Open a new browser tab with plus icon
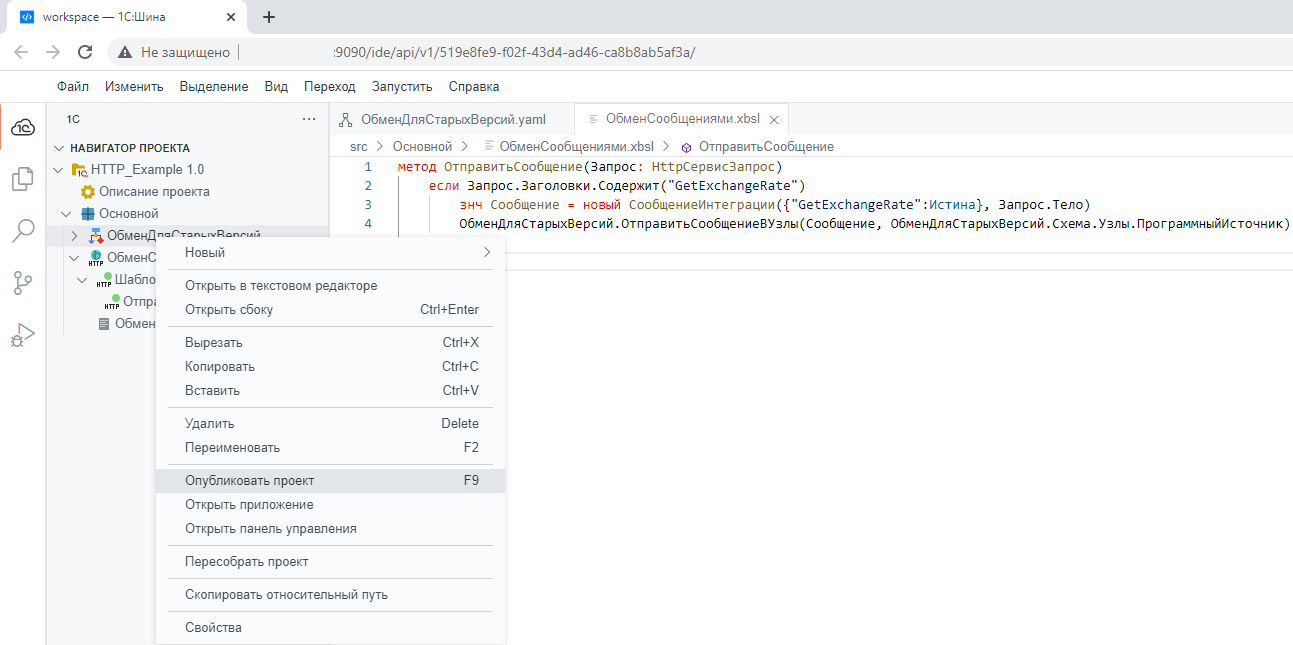1293x645 pixels. click(x=268, y=17)
